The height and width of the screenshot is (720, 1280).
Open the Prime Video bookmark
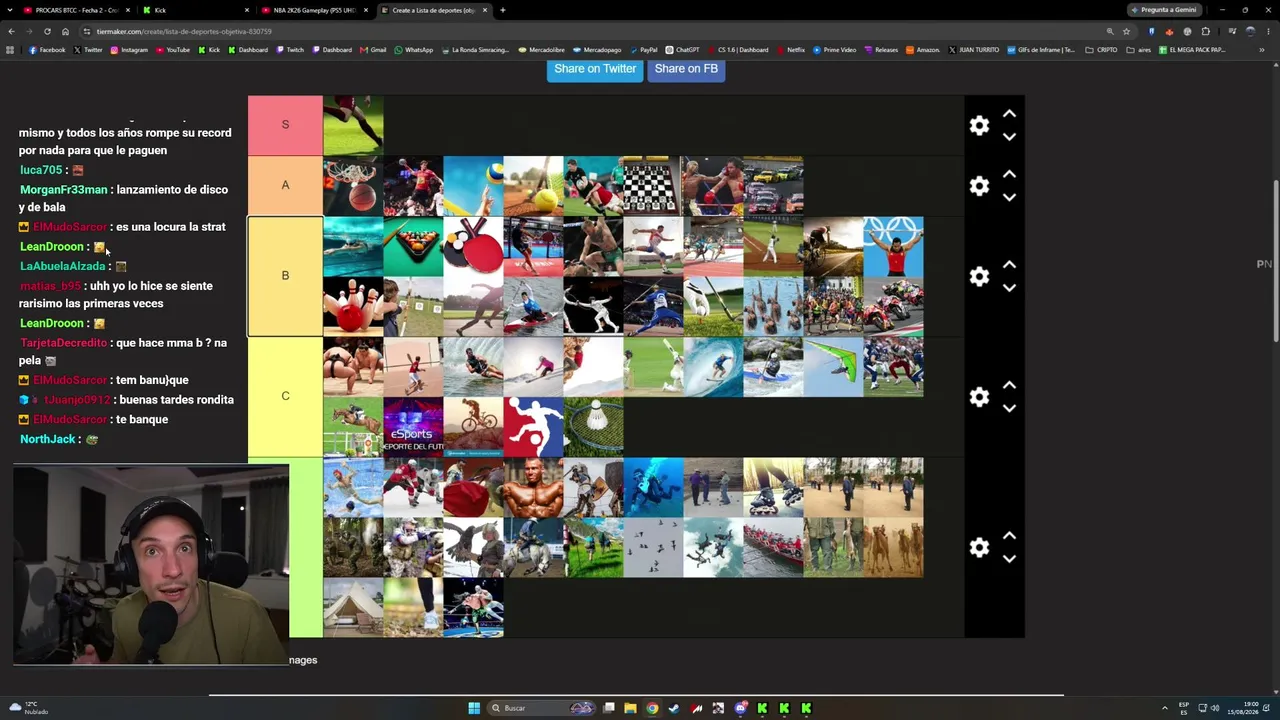[835, 50]
